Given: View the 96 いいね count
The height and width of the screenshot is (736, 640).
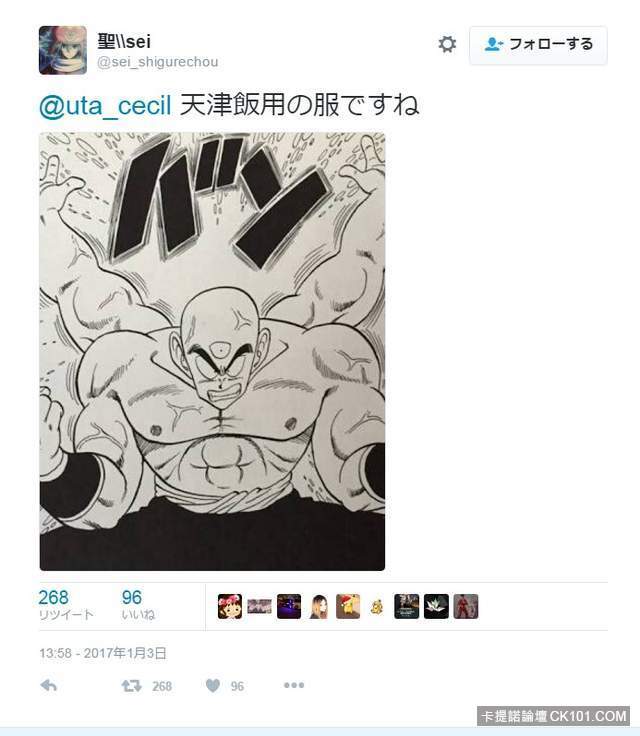Looking at the screenshot, I should point(138,605).
